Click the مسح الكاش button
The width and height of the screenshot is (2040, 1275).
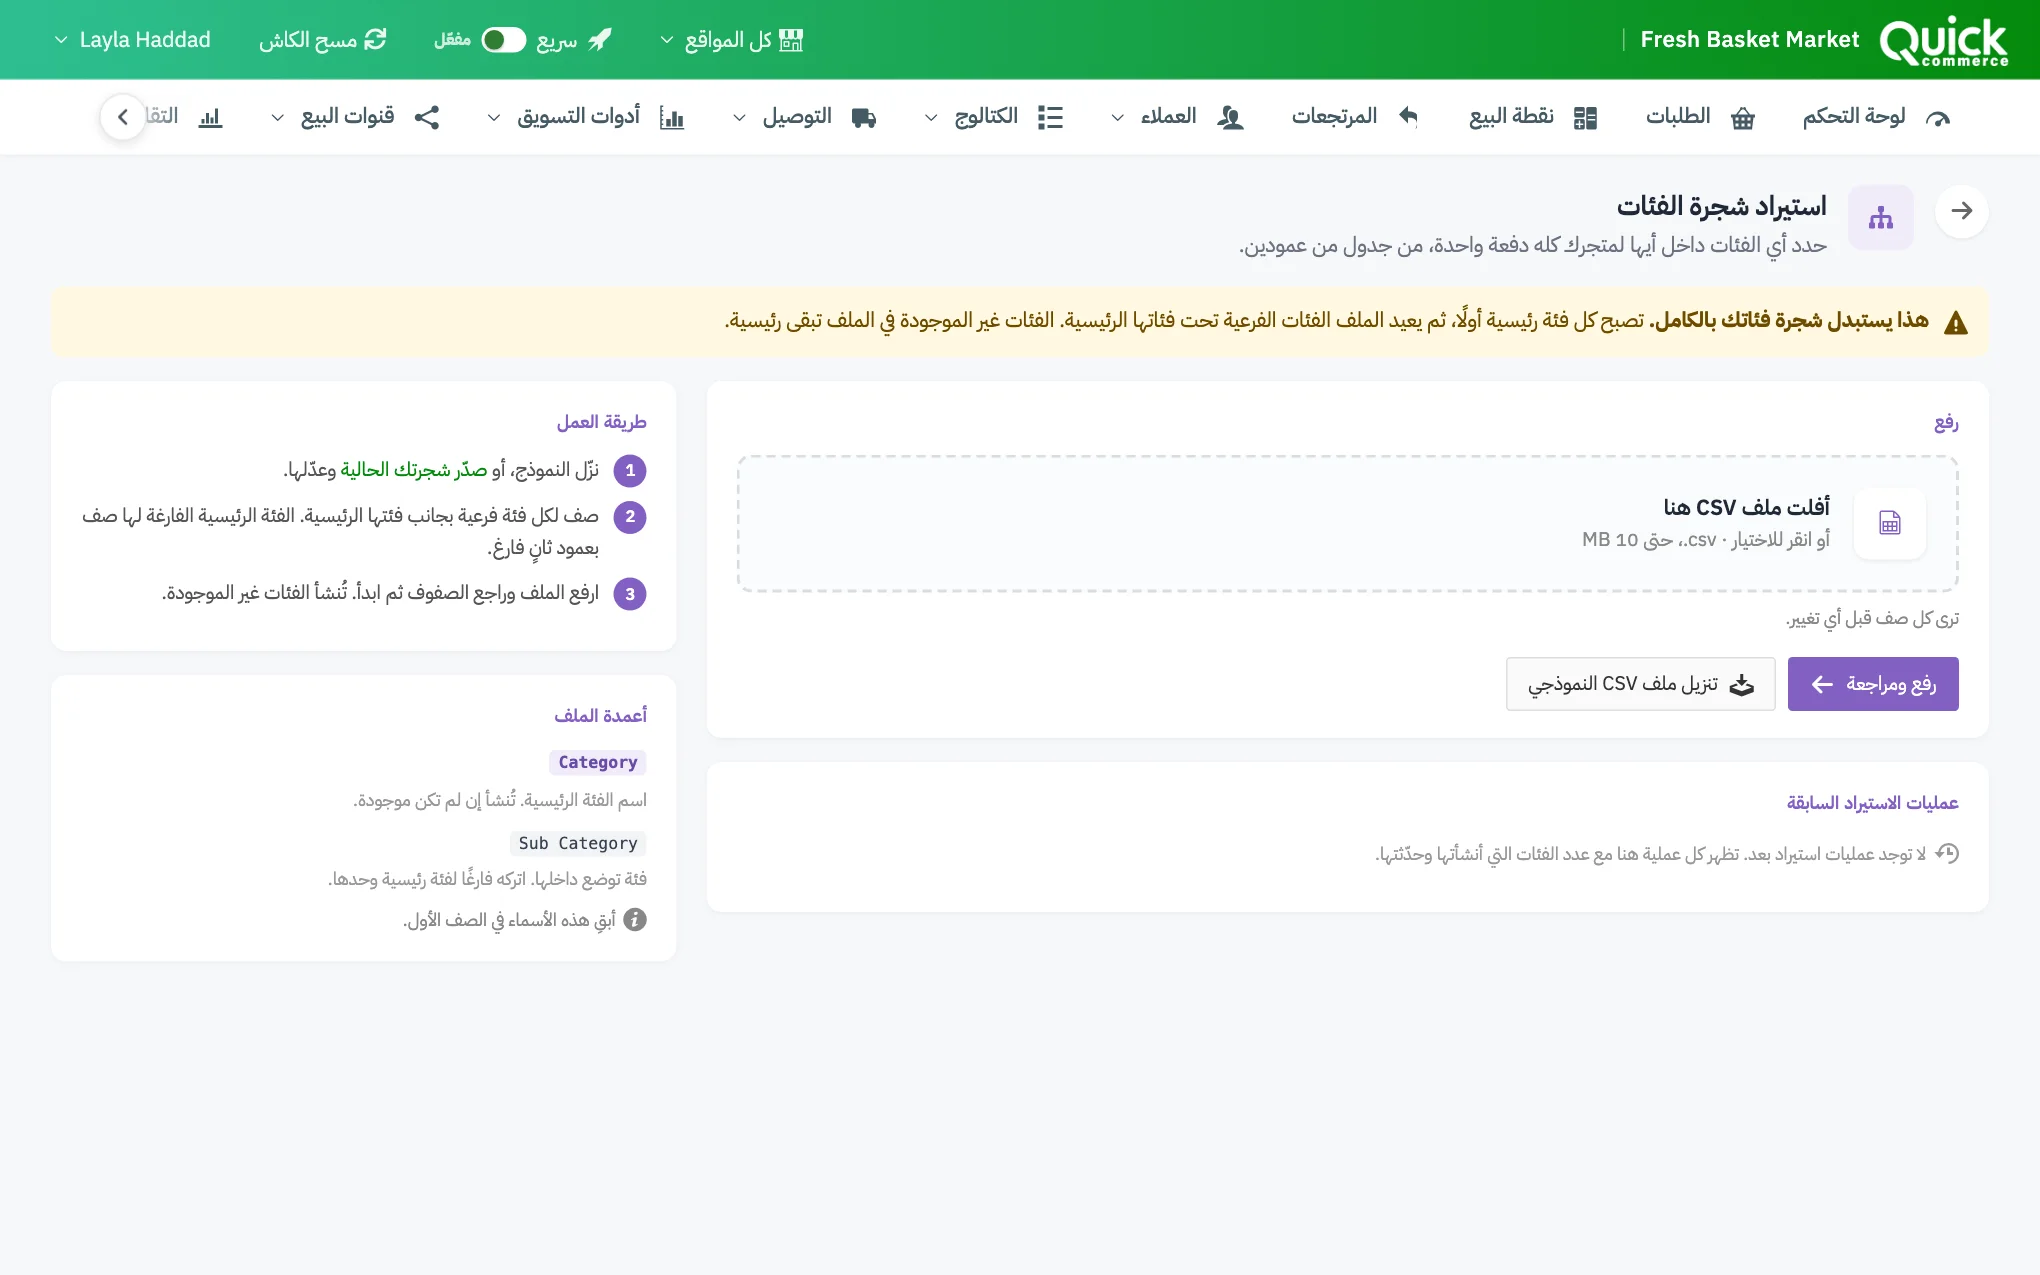pyautogui.click(x=322, y=40)
